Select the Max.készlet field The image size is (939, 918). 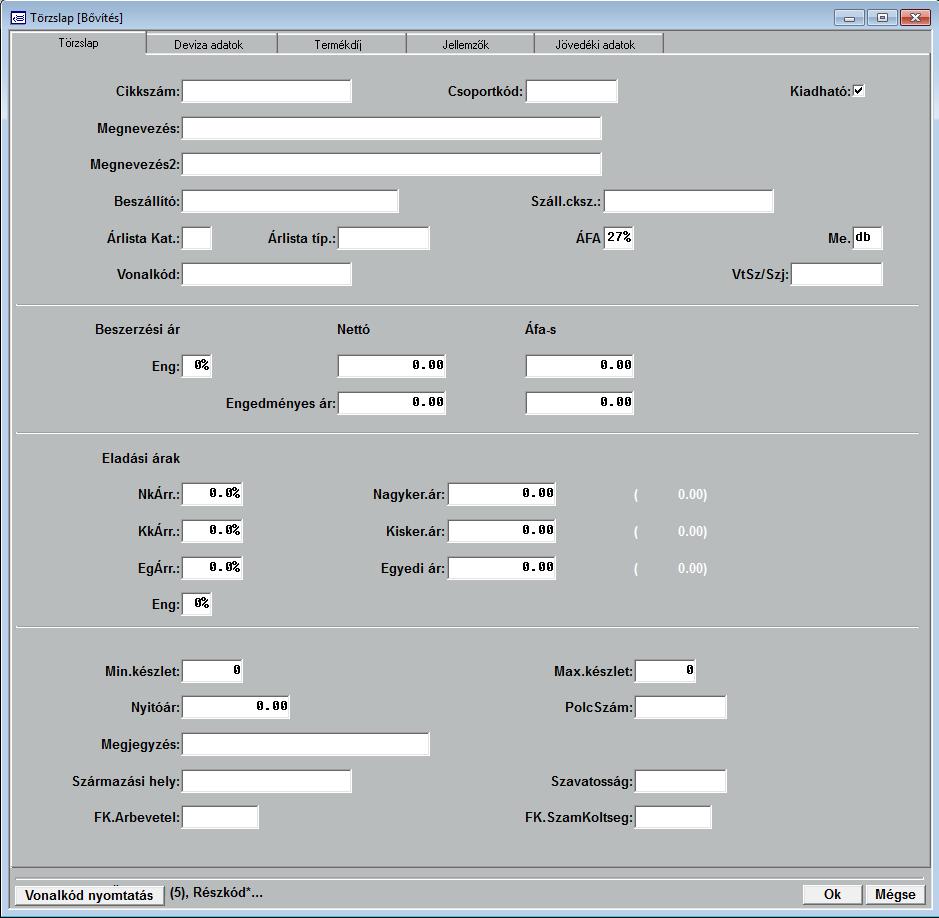(x=665, y=671)
